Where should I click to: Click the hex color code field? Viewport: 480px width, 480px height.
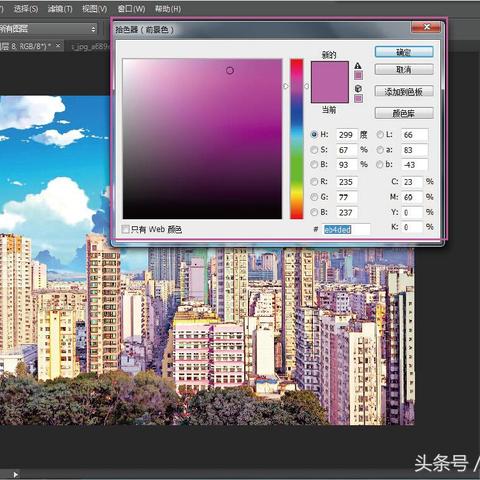point(346,229)
